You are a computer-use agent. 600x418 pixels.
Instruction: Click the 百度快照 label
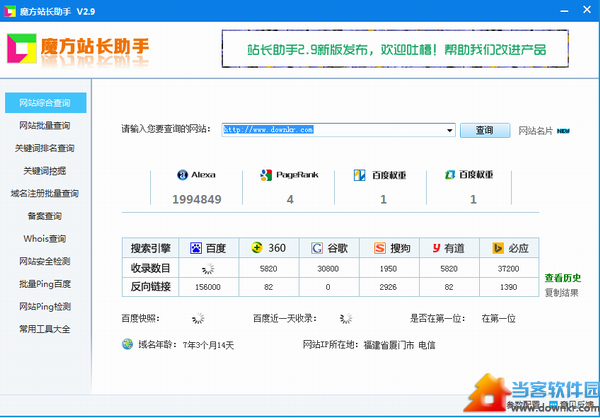click(x=141, y=318)
